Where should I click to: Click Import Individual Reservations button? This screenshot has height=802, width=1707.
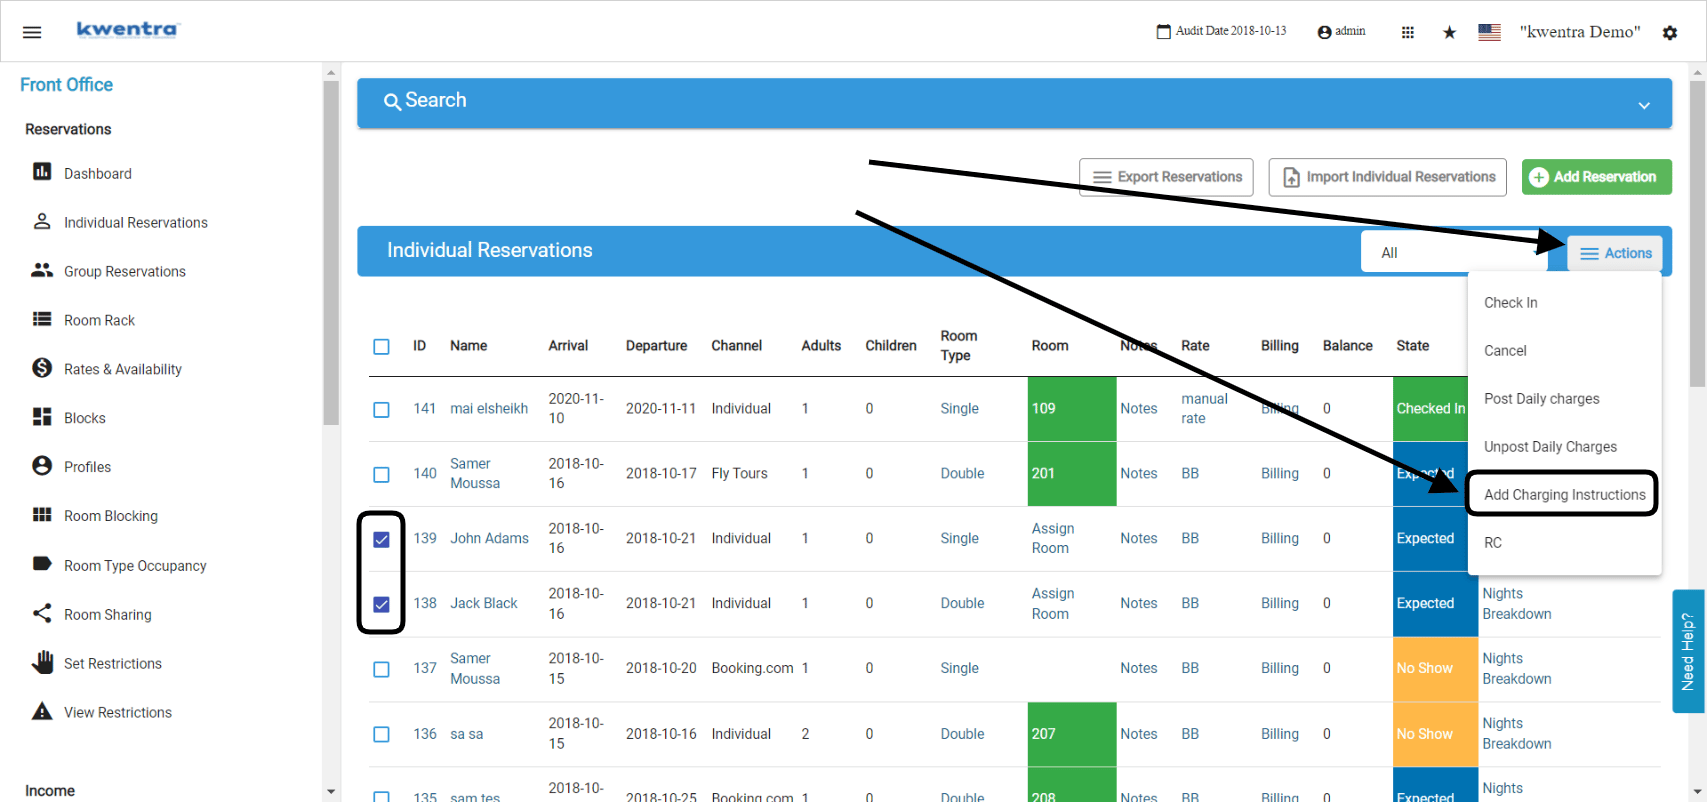click(1387, 177)
